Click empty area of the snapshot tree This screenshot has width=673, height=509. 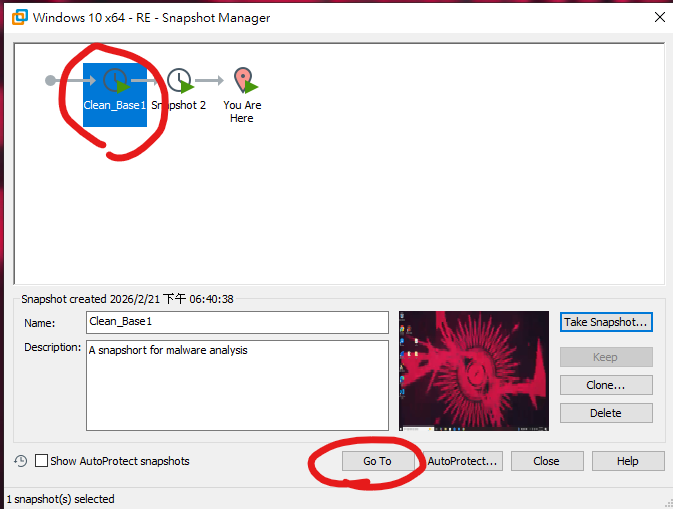coord(400,200)
